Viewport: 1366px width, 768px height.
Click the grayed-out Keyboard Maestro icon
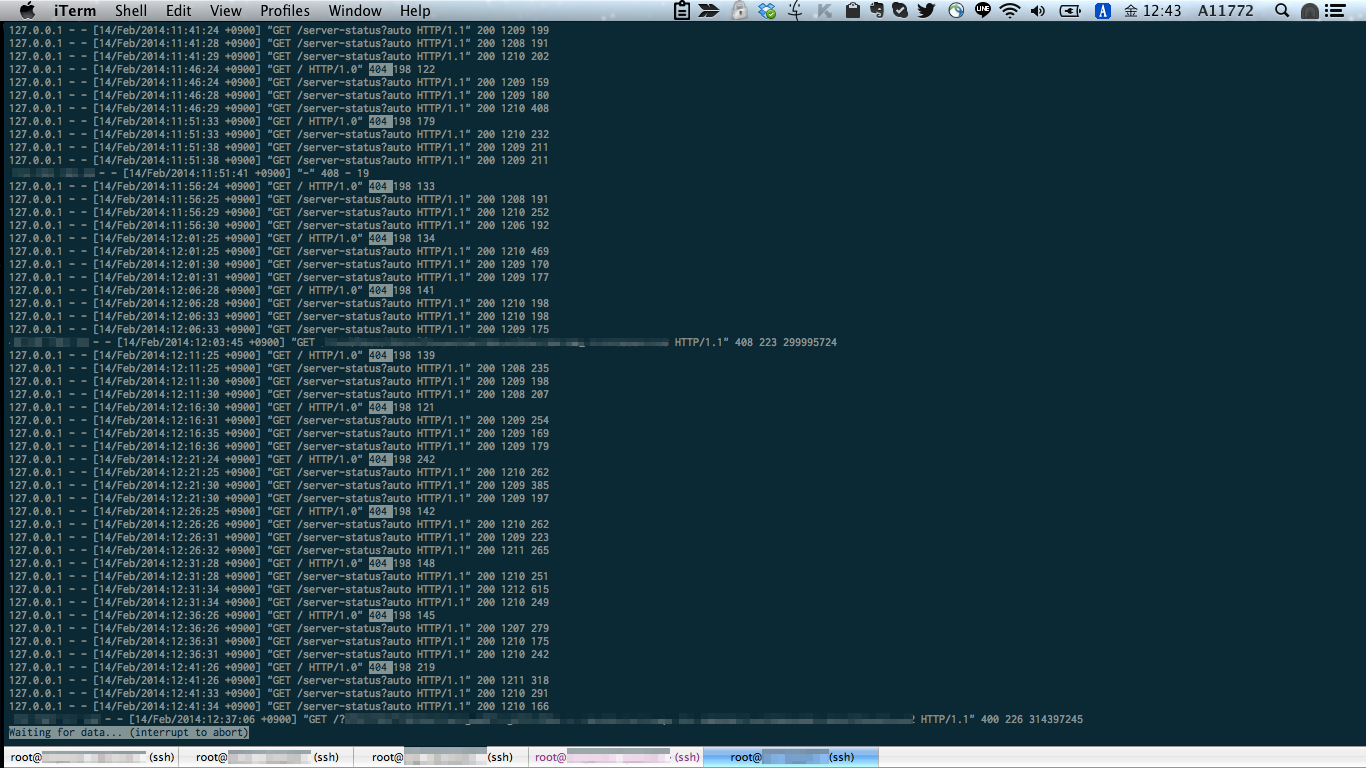tap(823, 11)
